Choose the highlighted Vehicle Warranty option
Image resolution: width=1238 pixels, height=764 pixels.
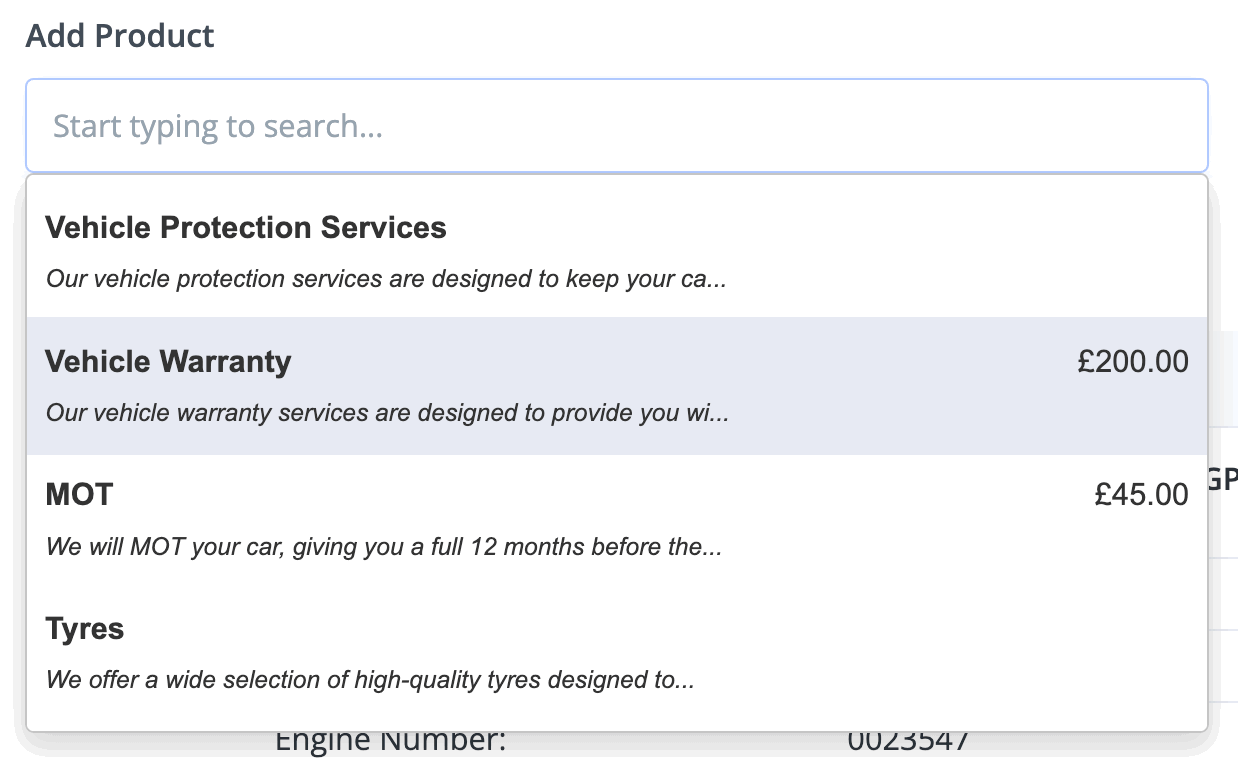point(617,386)
